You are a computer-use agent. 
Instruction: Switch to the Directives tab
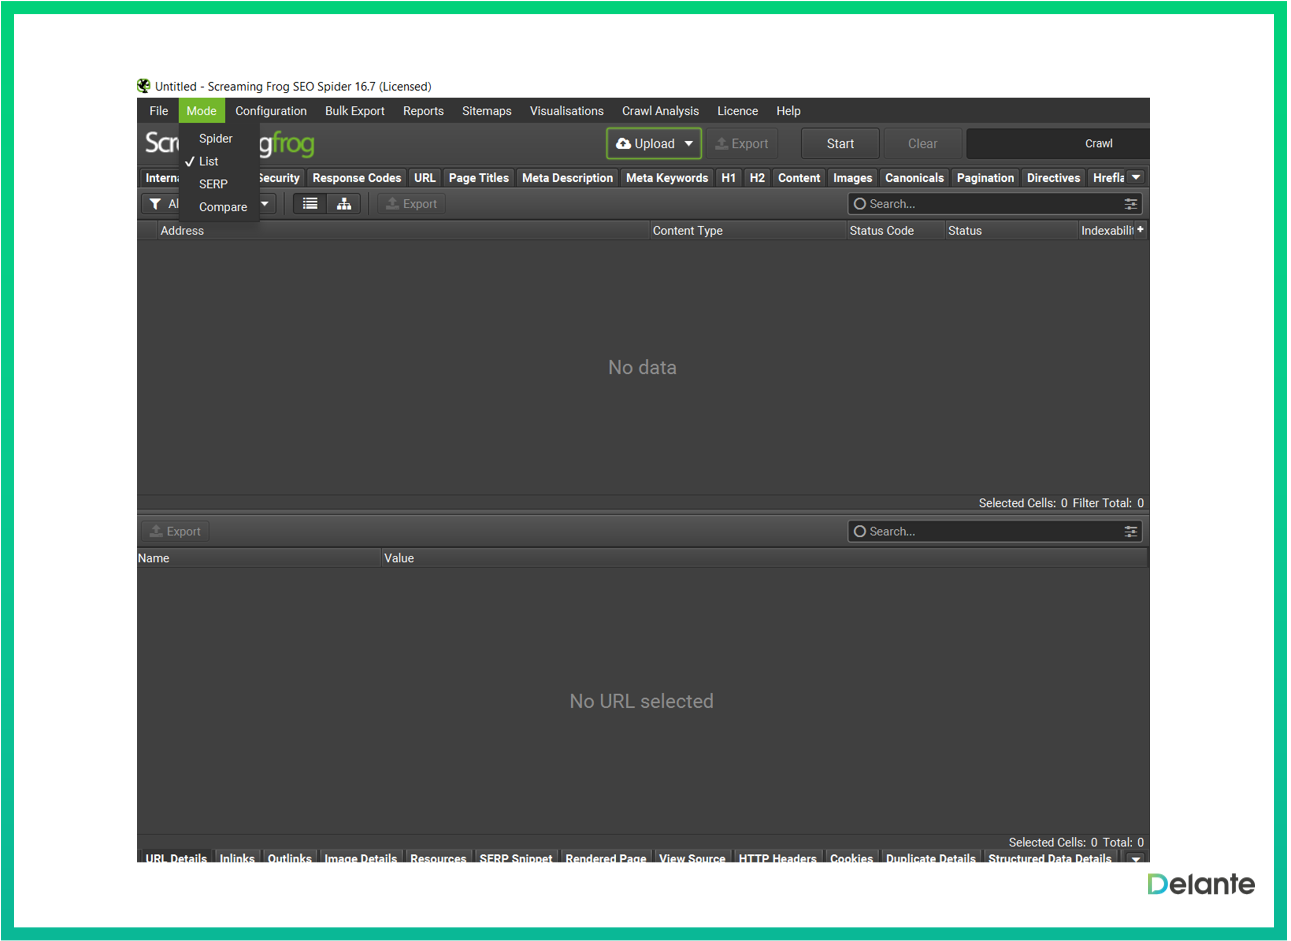pos(1053,178)
